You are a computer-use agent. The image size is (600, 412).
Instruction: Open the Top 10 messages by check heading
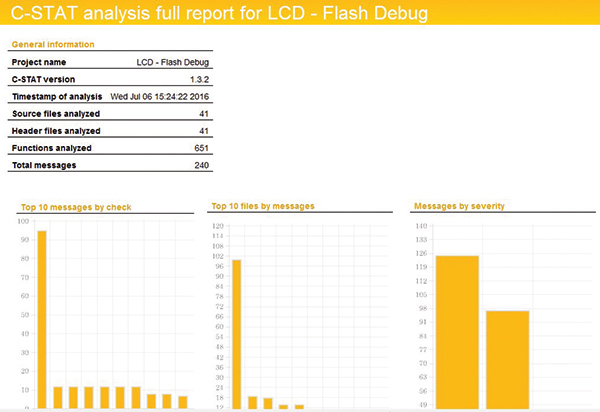tap(76, 207)
